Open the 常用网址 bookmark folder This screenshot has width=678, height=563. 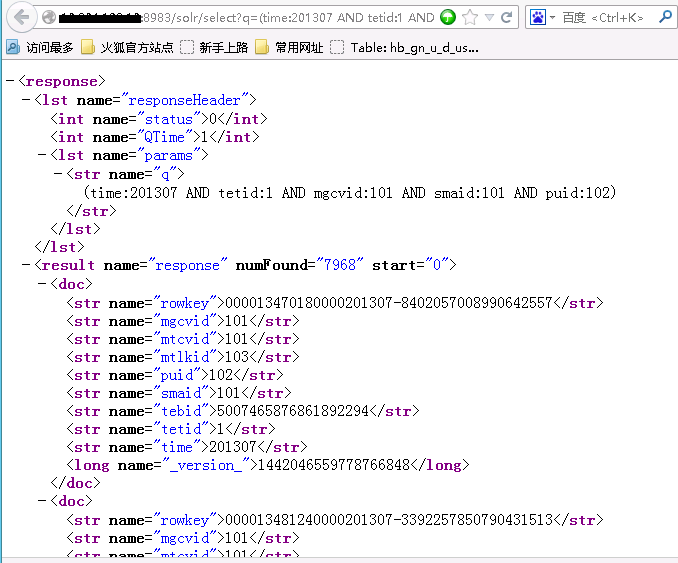pyautogui.click(x=289, y=47)
